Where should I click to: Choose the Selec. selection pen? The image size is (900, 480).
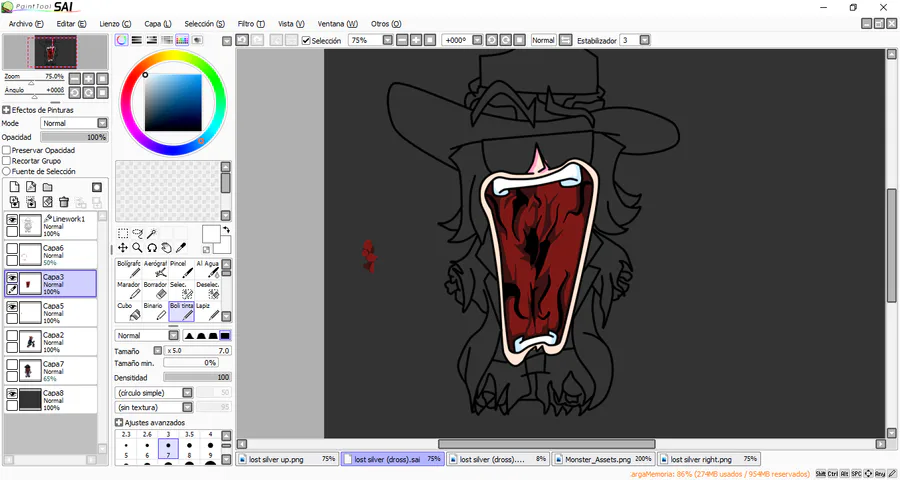[181, 290]
